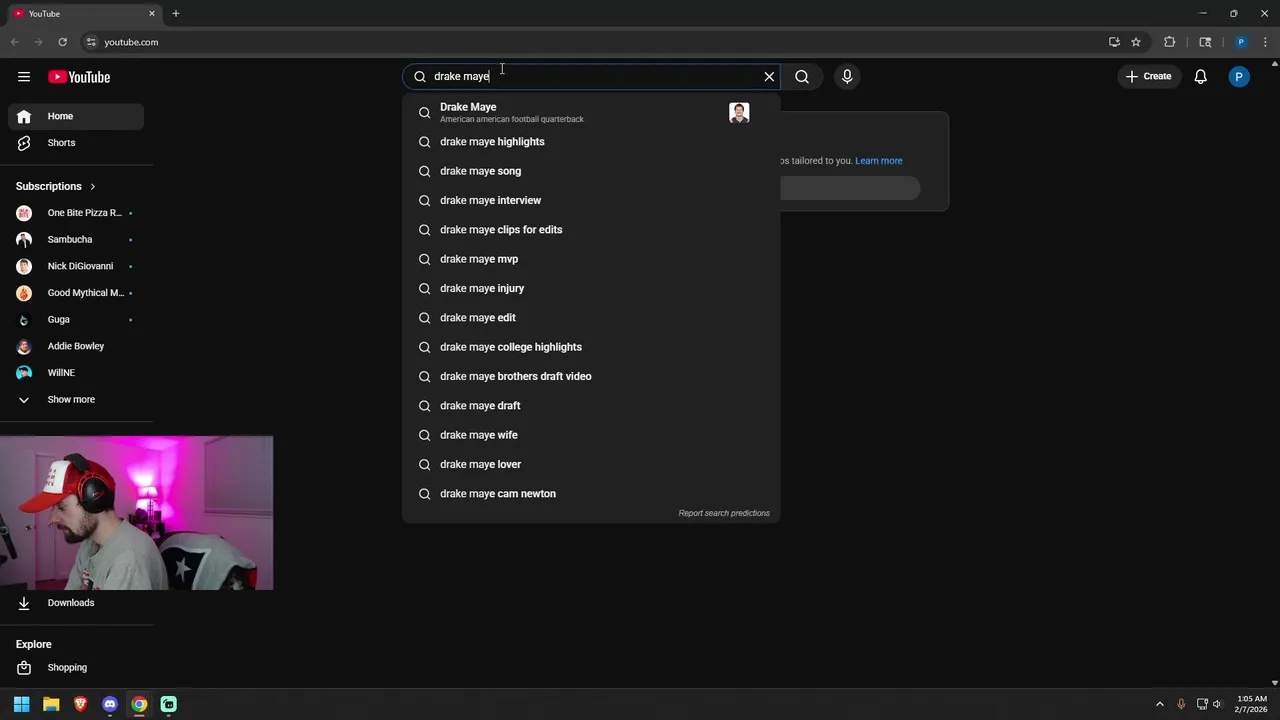The height and width of the screenshot is (720, 1280).
Task: Click the Create button
Action: (x=1148, y=77)
